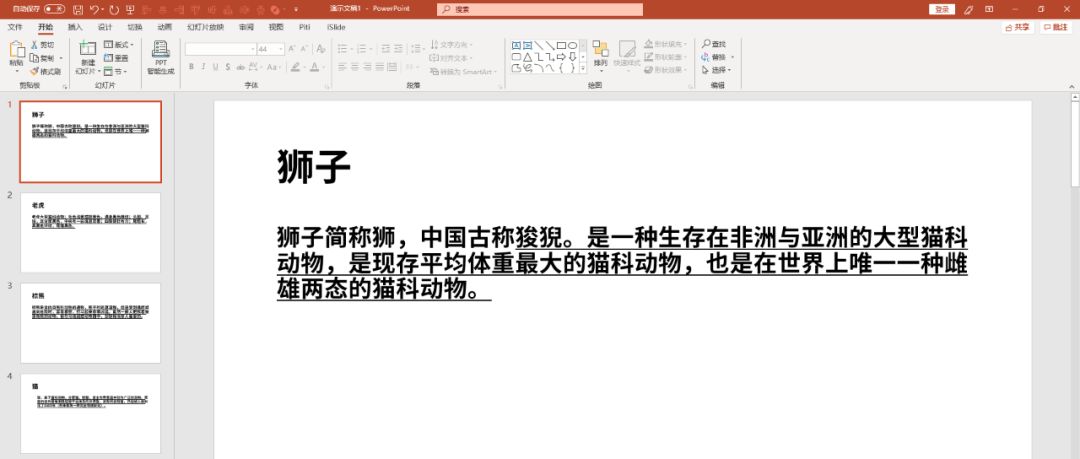Click the numbered list icon
The width and height of the screenshot is (1080, 459).
[363, 49]
